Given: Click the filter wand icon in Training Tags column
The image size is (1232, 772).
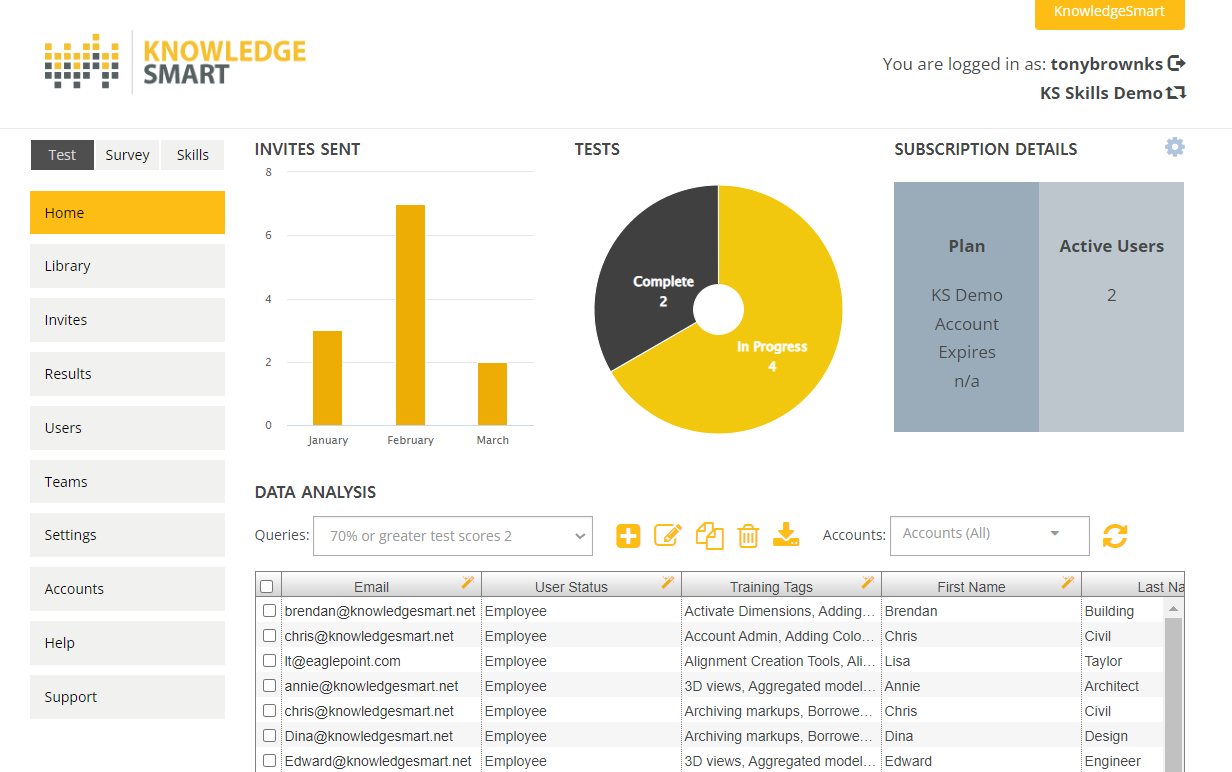Looking at the screenshot, I should pos(868,583).
